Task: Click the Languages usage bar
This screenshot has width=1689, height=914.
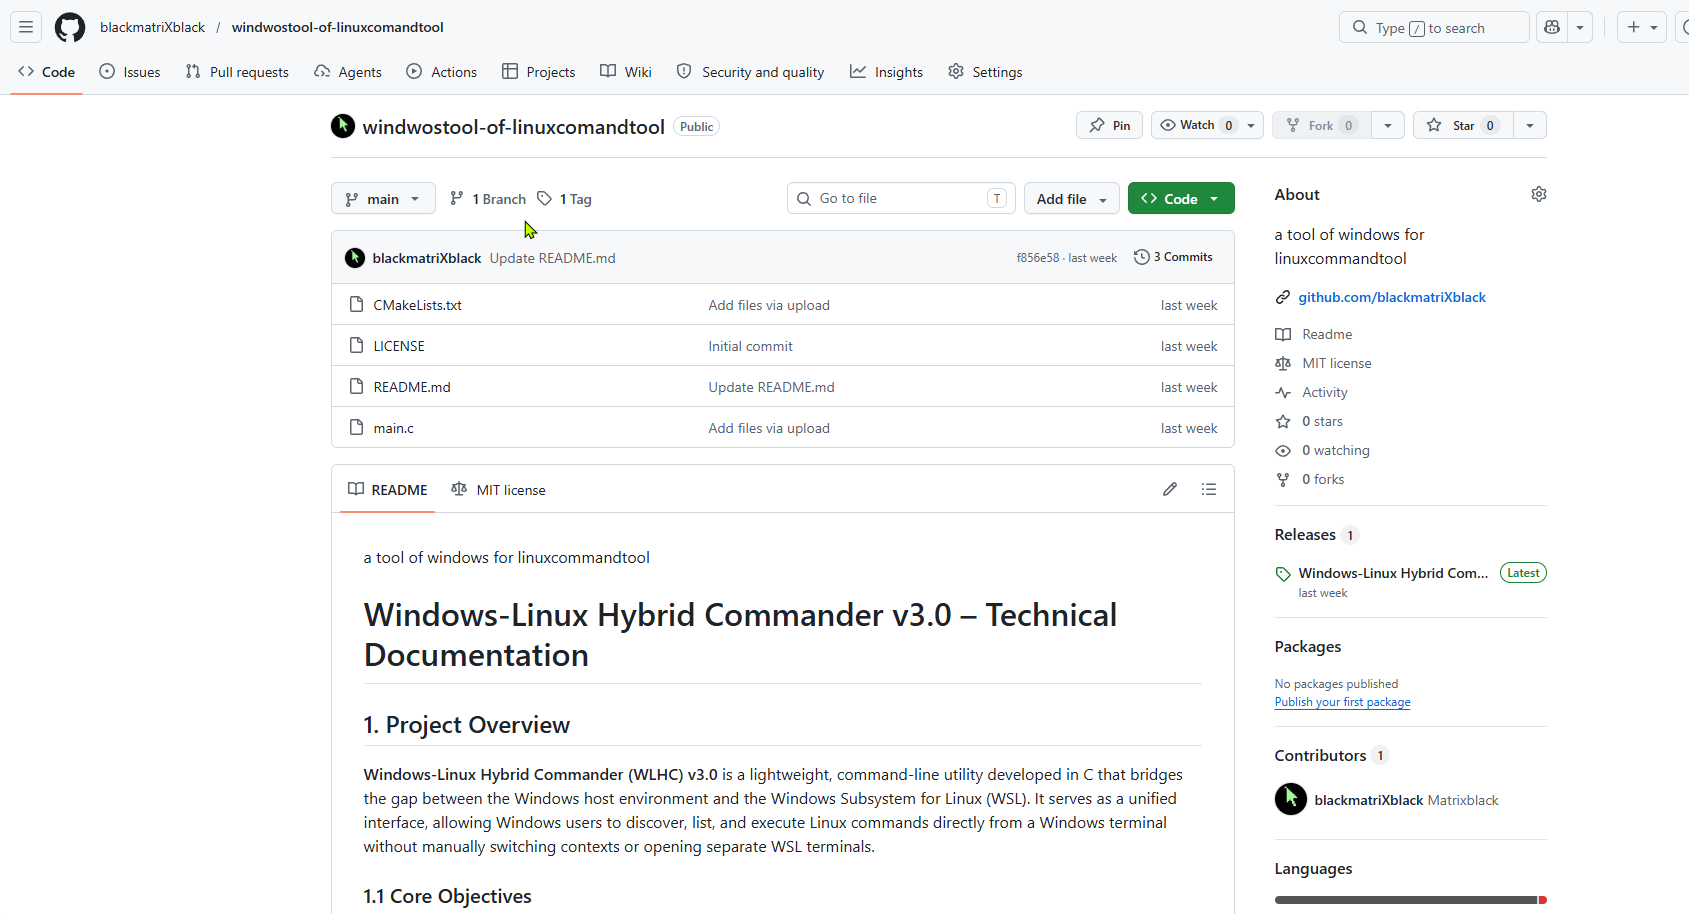Action: pos(1410,900)
